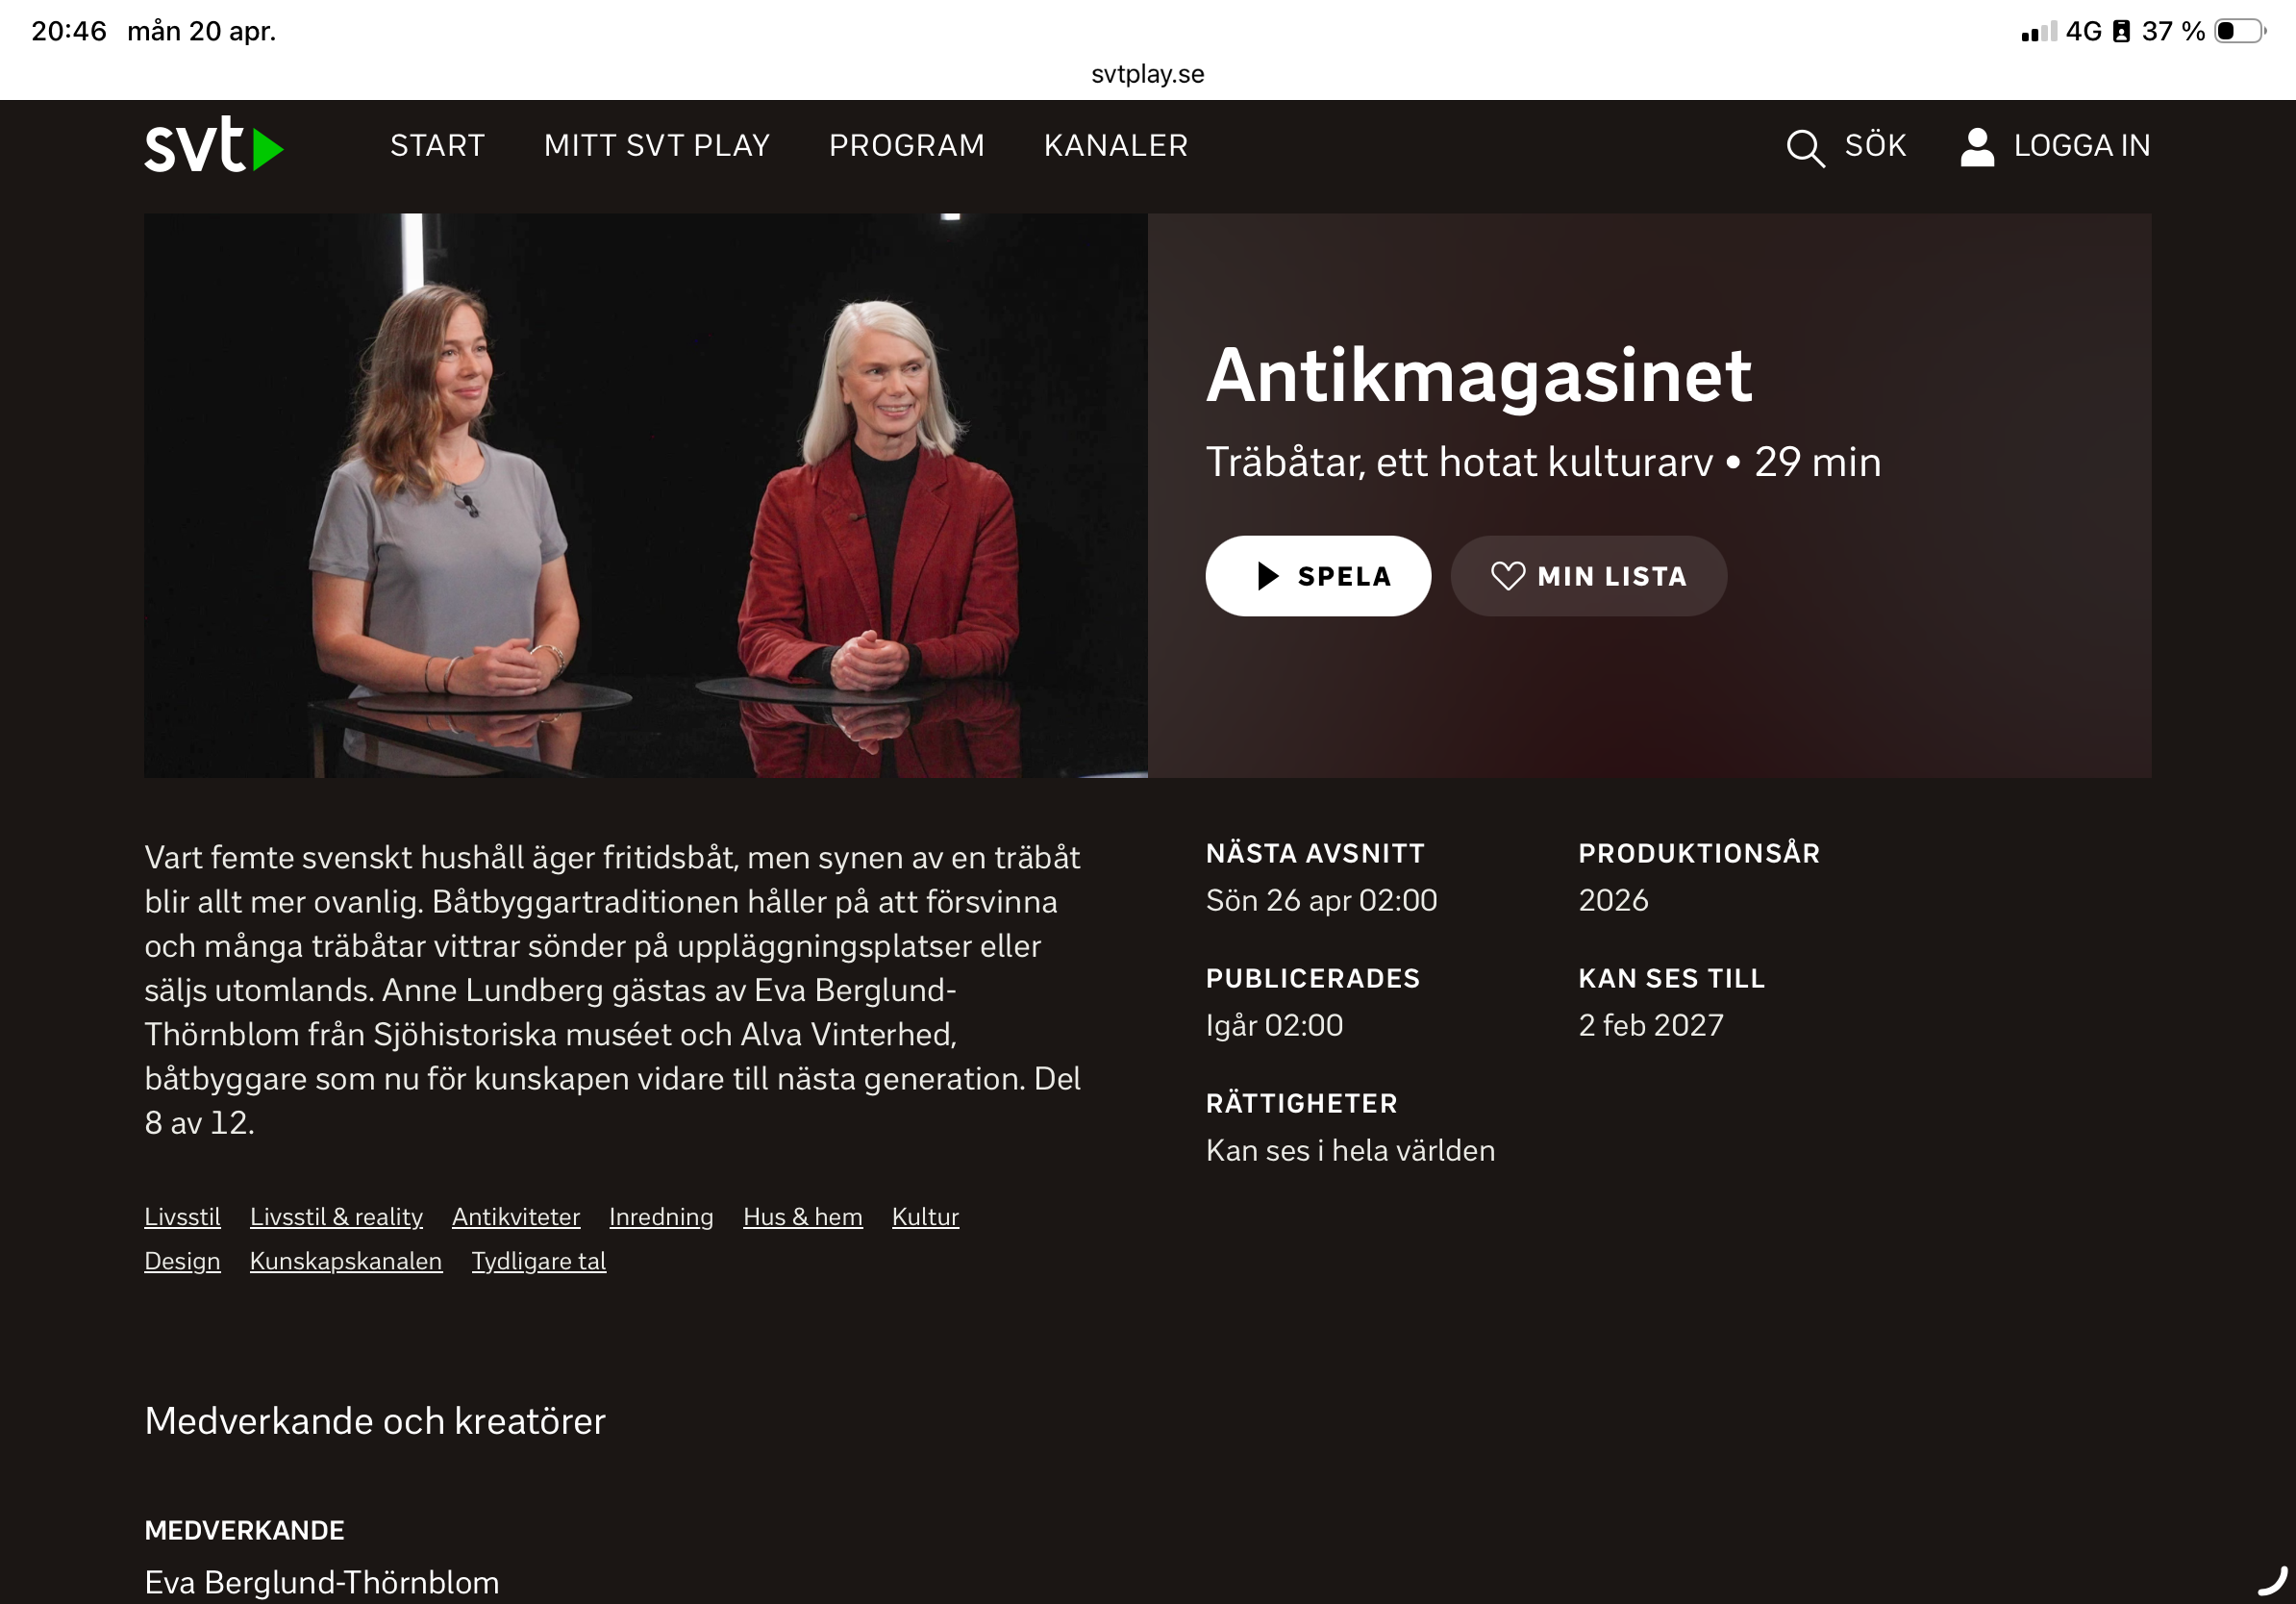The height and width of the screenshot is (1604, 2296).
Task: Open the PROGRAM section
Action: pos(907,146)
